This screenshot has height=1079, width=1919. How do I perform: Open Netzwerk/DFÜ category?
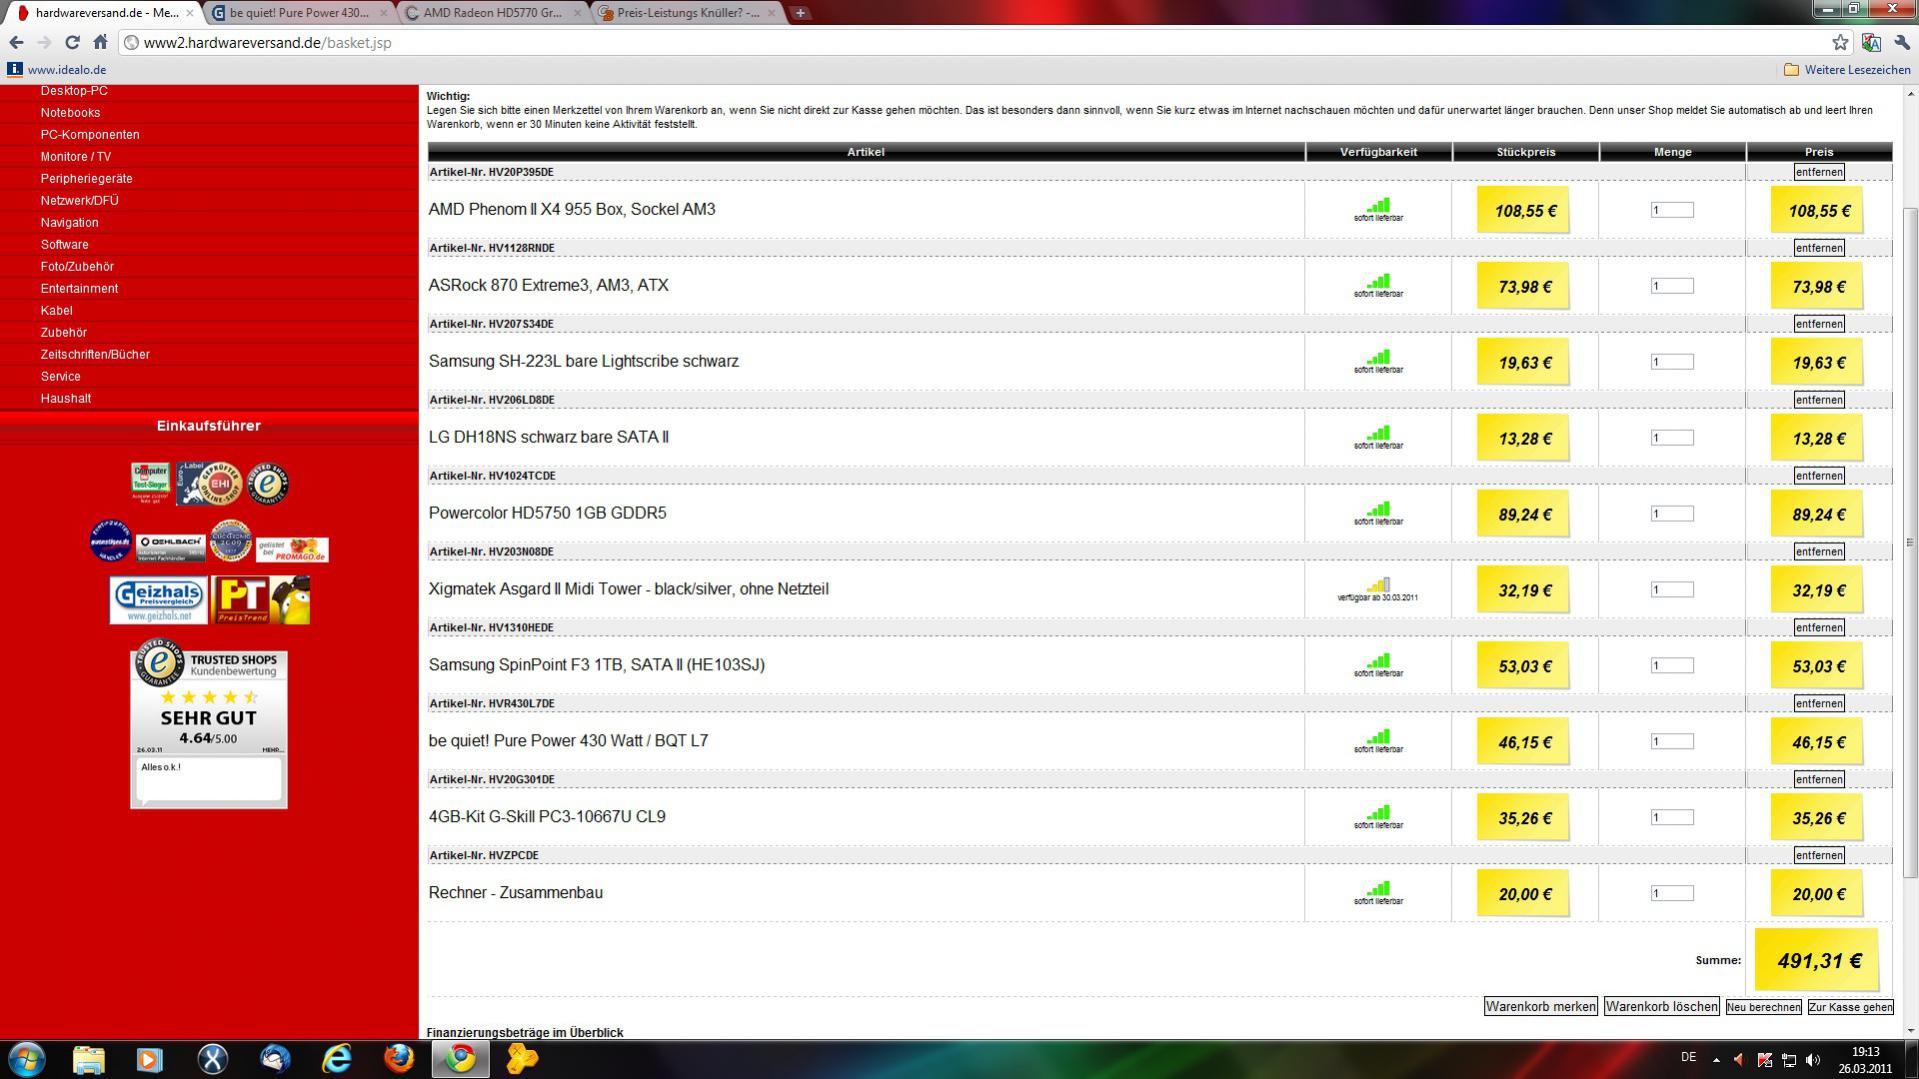point(79,201)
